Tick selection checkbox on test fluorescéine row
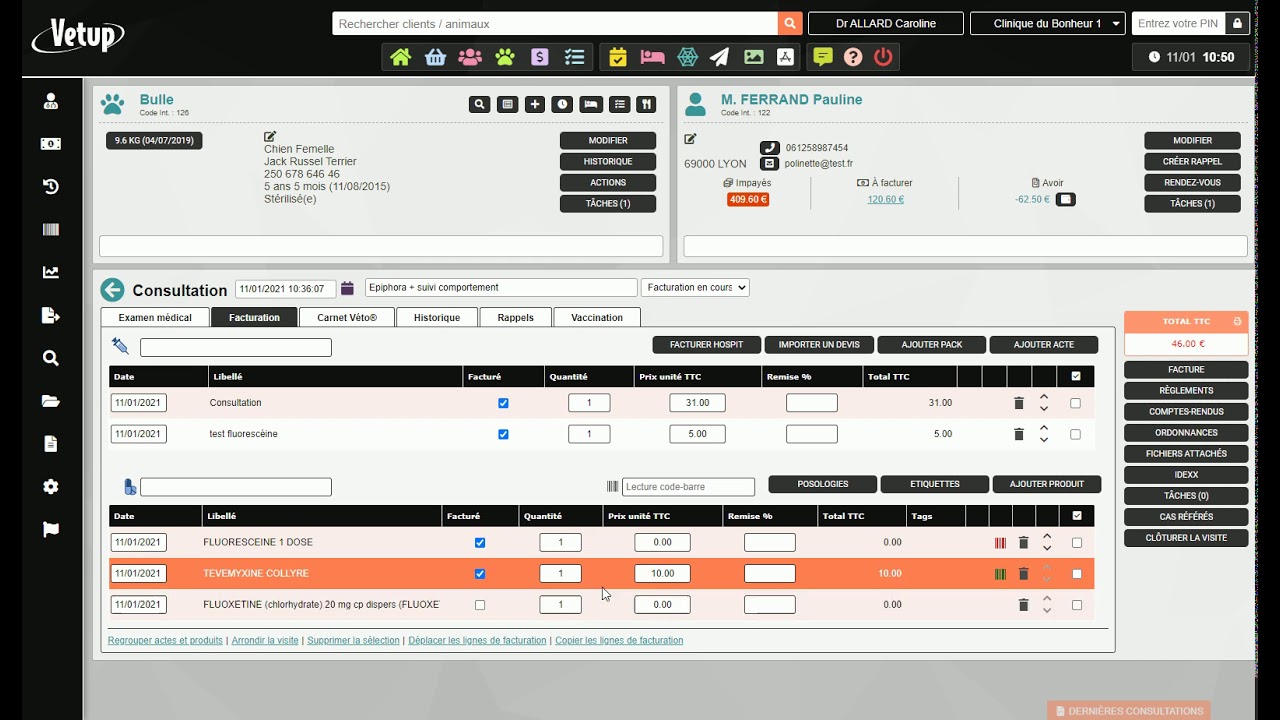Viewport: 1280px width, 720px height. tap(1076, 435)
